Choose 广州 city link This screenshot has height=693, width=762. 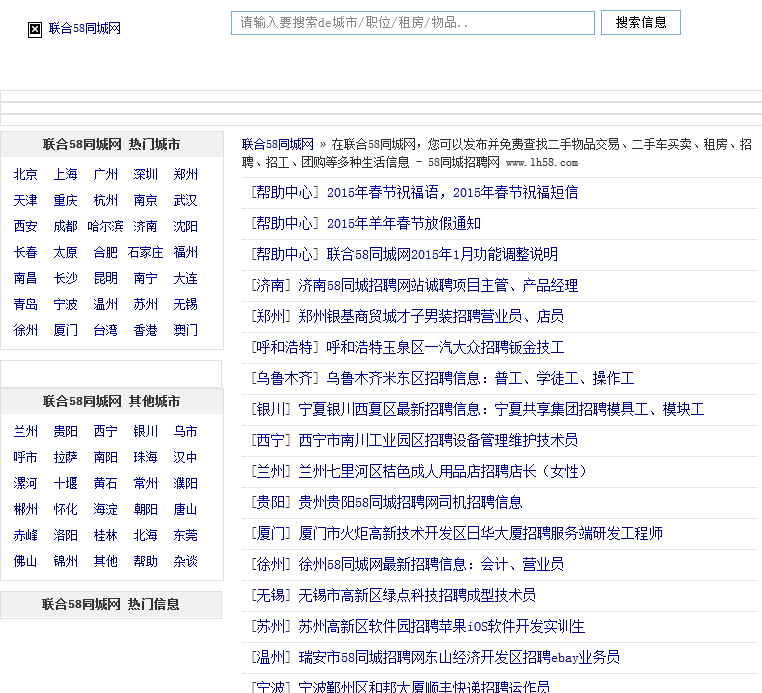[105, 174]
